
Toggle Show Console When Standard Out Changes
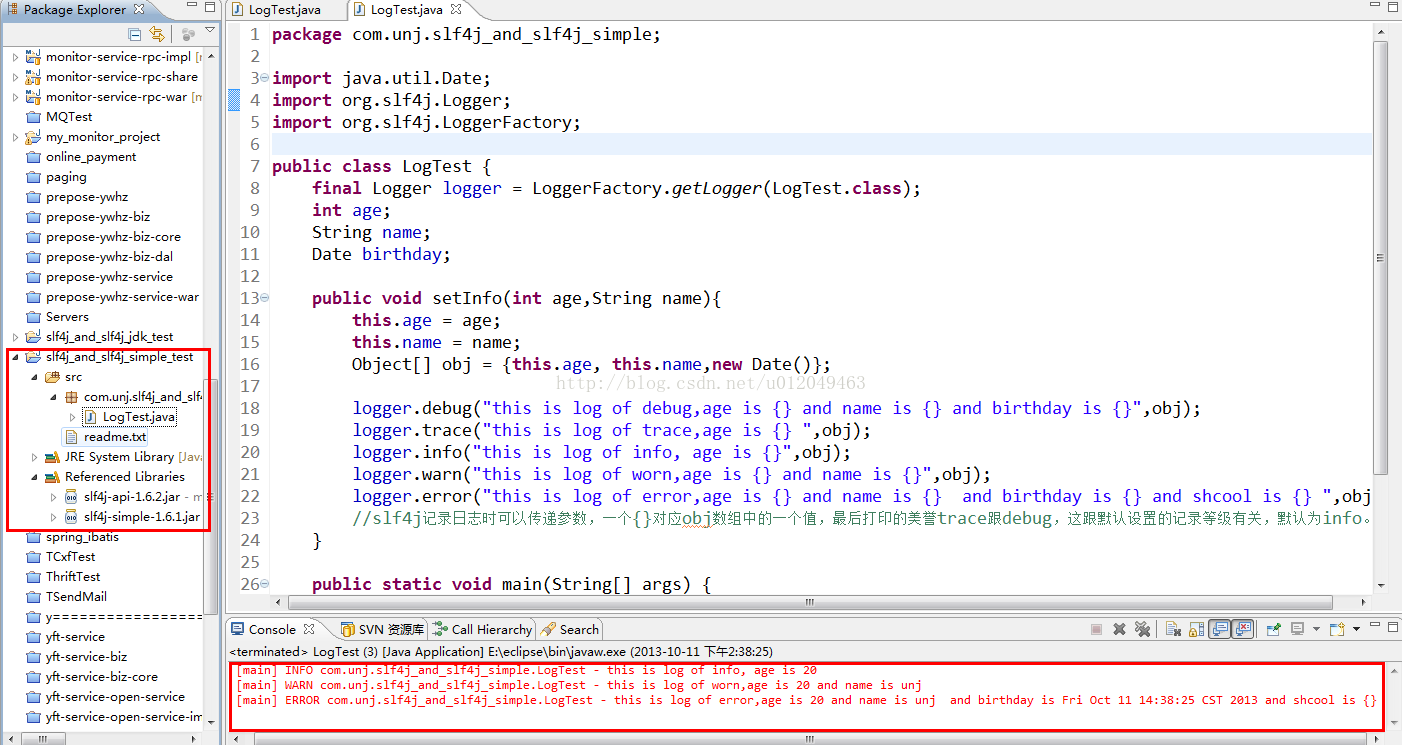tap(1220, 629)
